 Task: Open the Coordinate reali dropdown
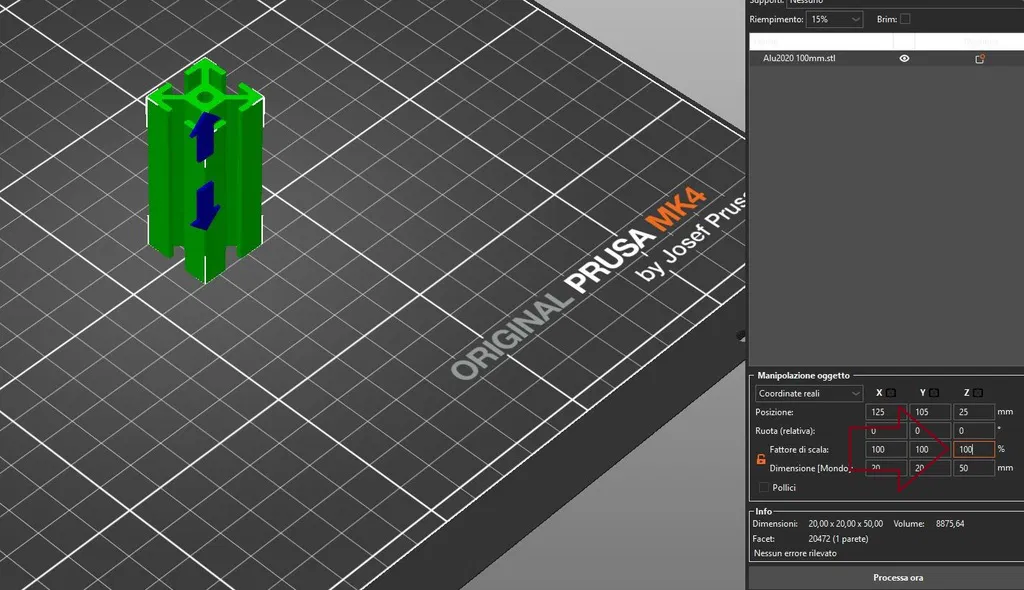pos(809,393)
